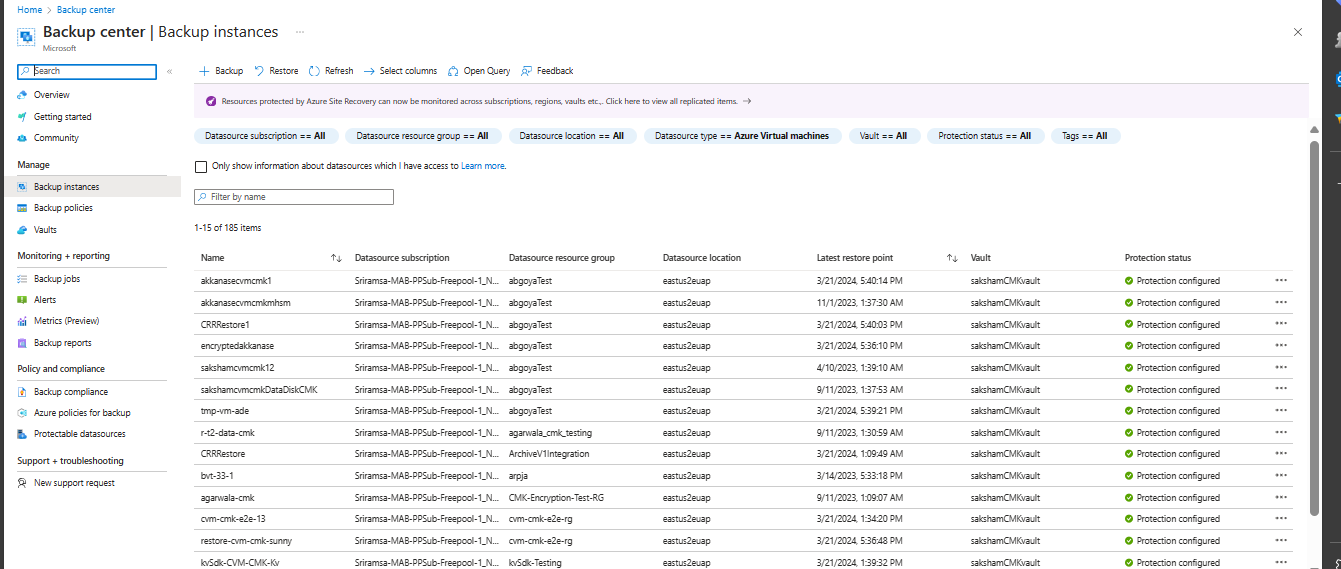Collapse the sidebar with double-chevron icon
Screen dimensions: 1341x569
click(170, 71)
